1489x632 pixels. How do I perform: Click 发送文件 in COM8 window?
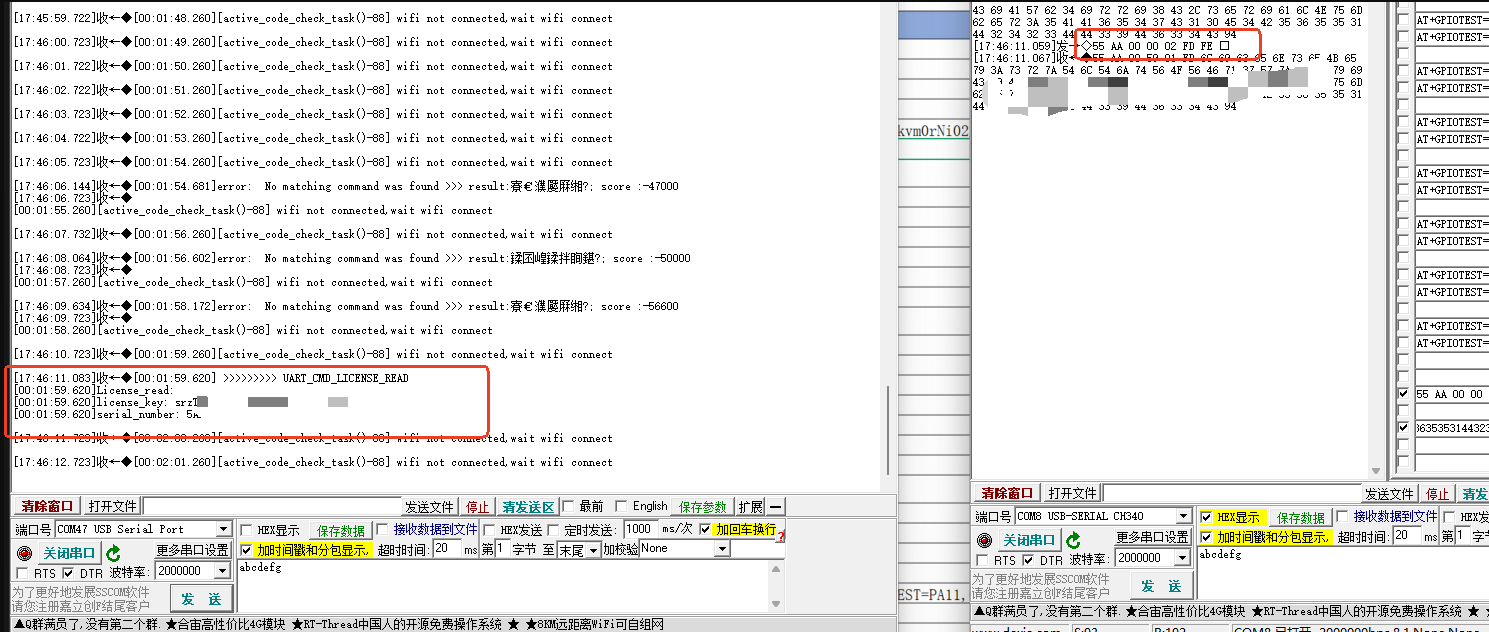coord(1390,494)
